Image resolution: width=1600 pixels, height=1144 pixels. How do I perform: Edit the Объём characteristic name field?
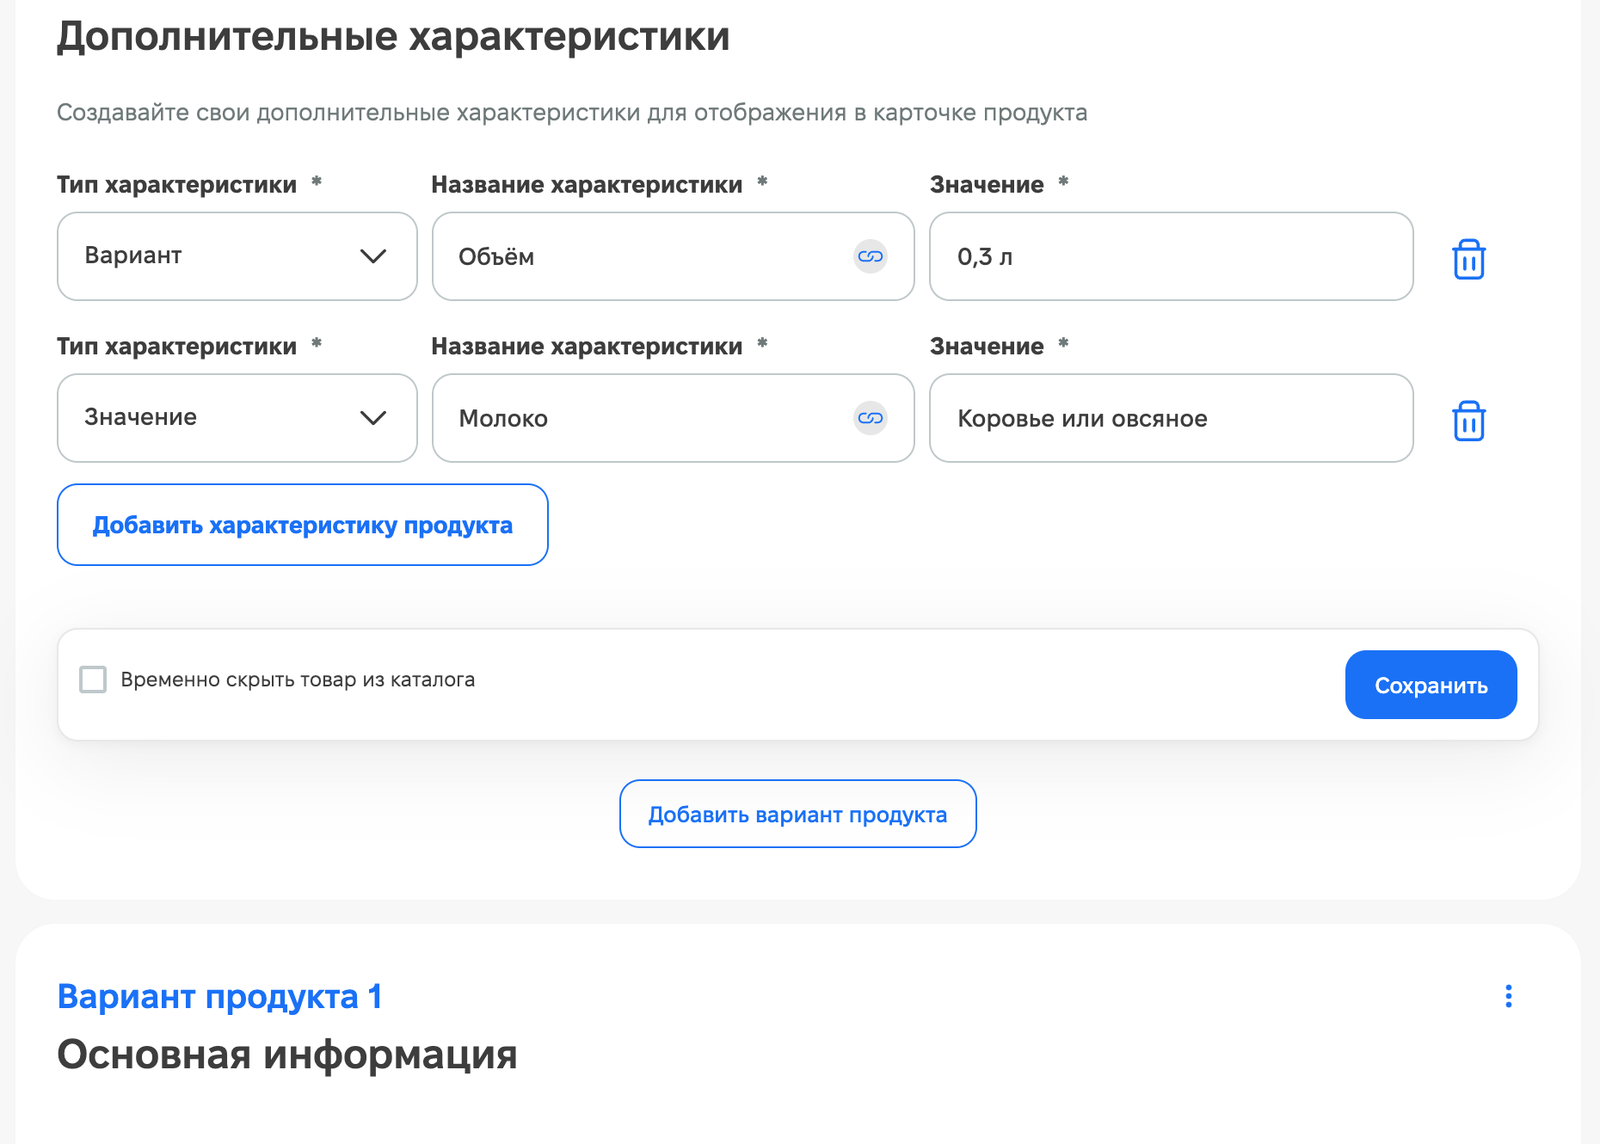[x=673, y=256]
